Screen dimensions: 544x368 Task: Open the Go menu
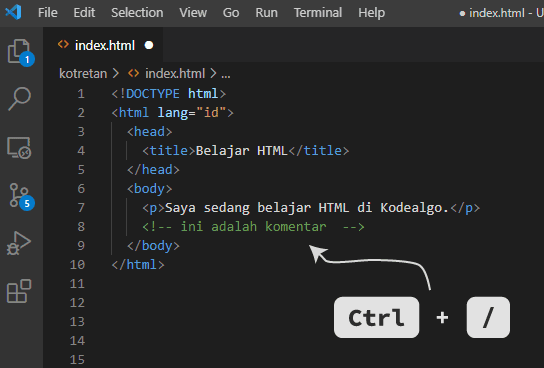231,13
